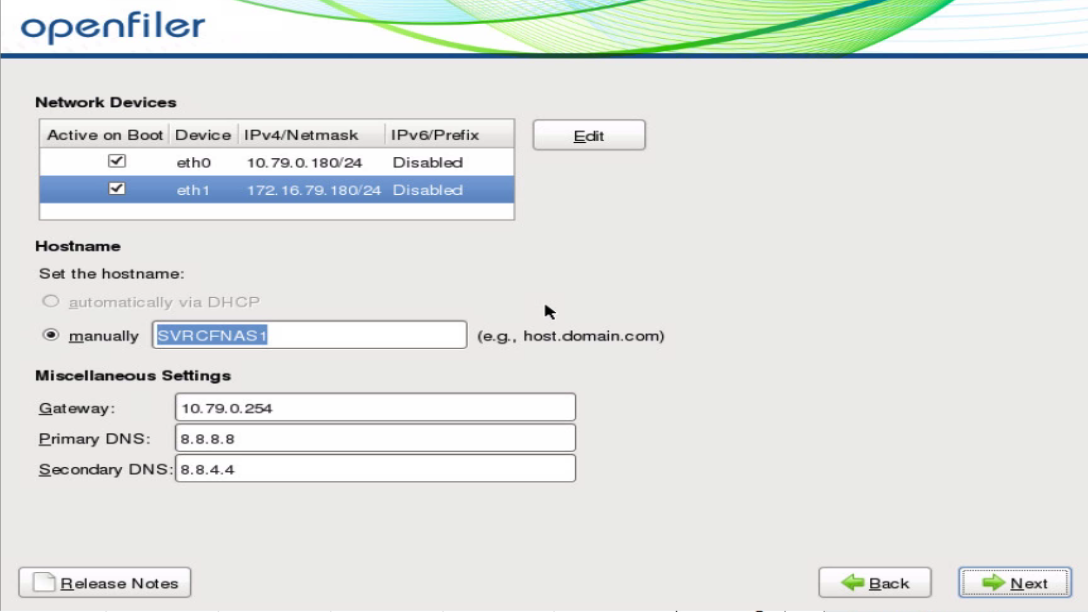Click the Device column header
Screen dimensions: 1088x612
coord(203,135)
